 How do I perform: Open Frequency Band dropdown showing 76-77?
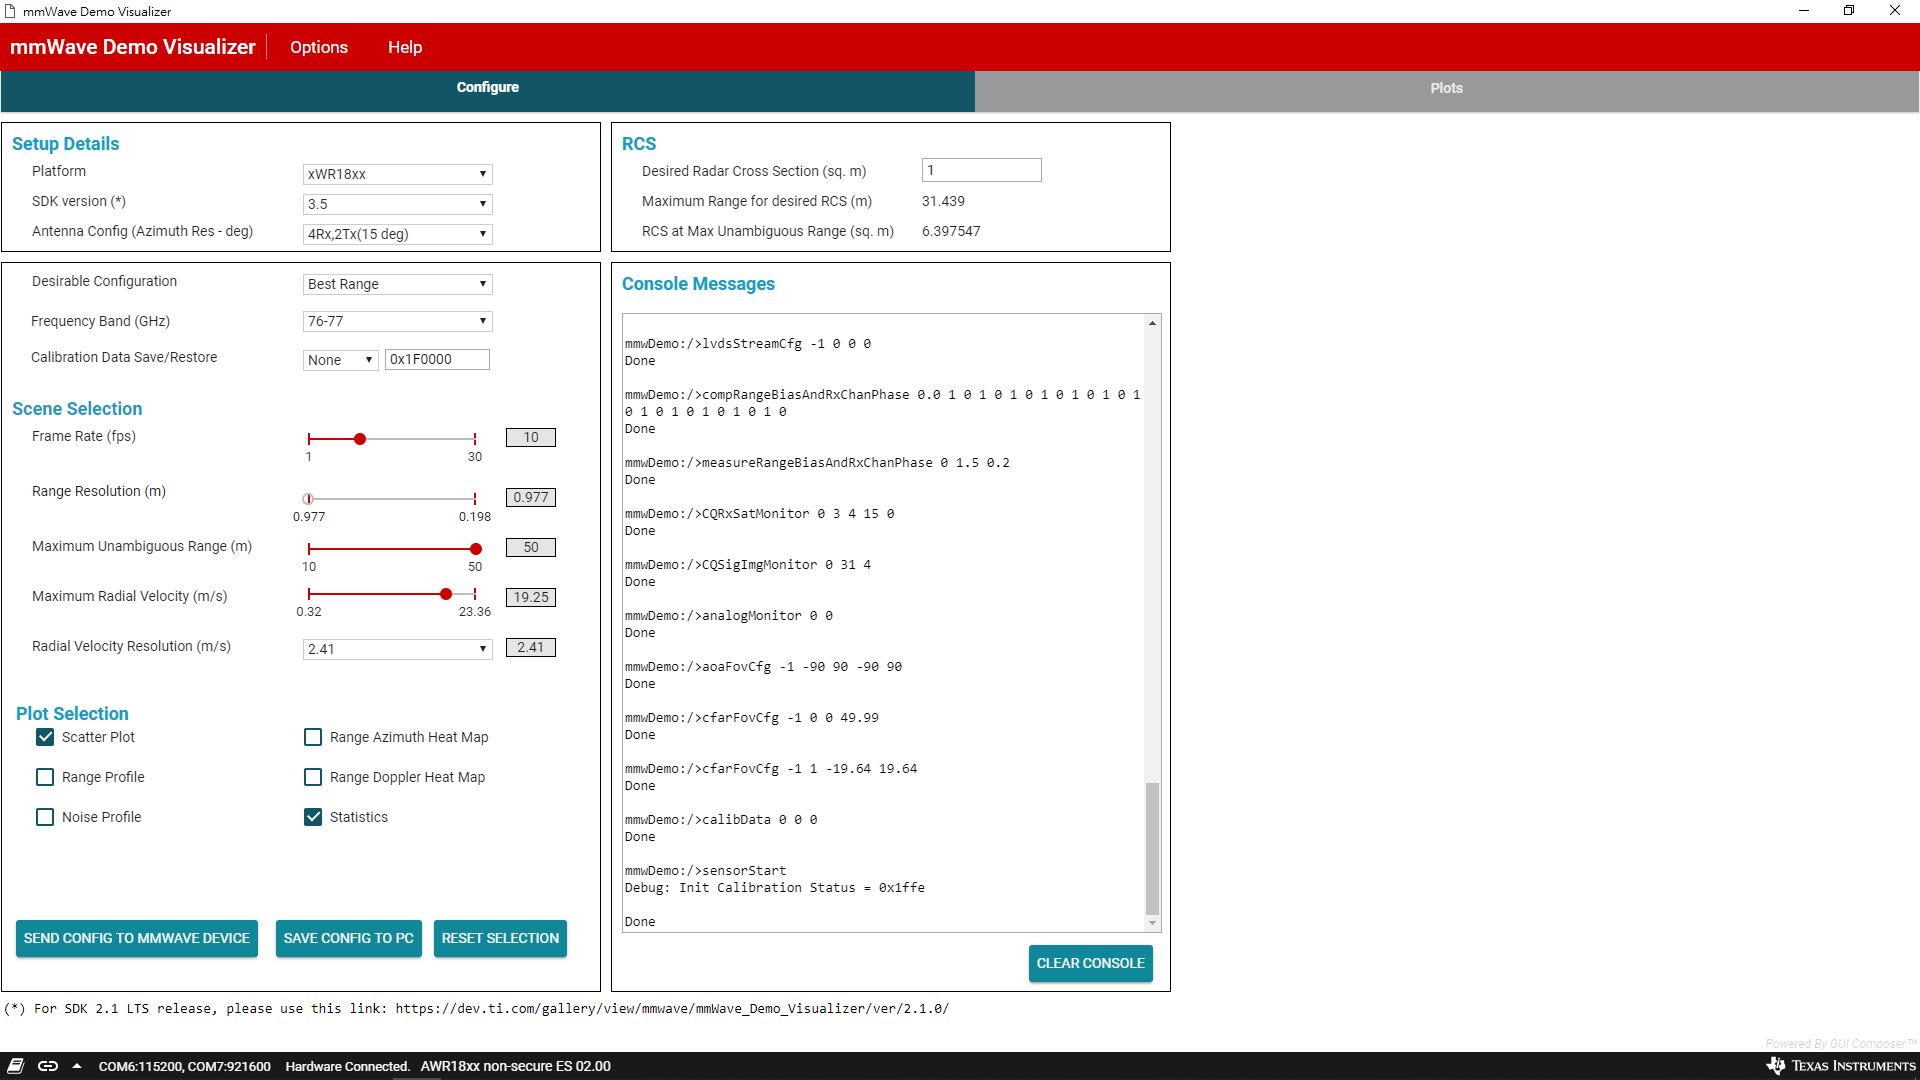coord(397,321)
